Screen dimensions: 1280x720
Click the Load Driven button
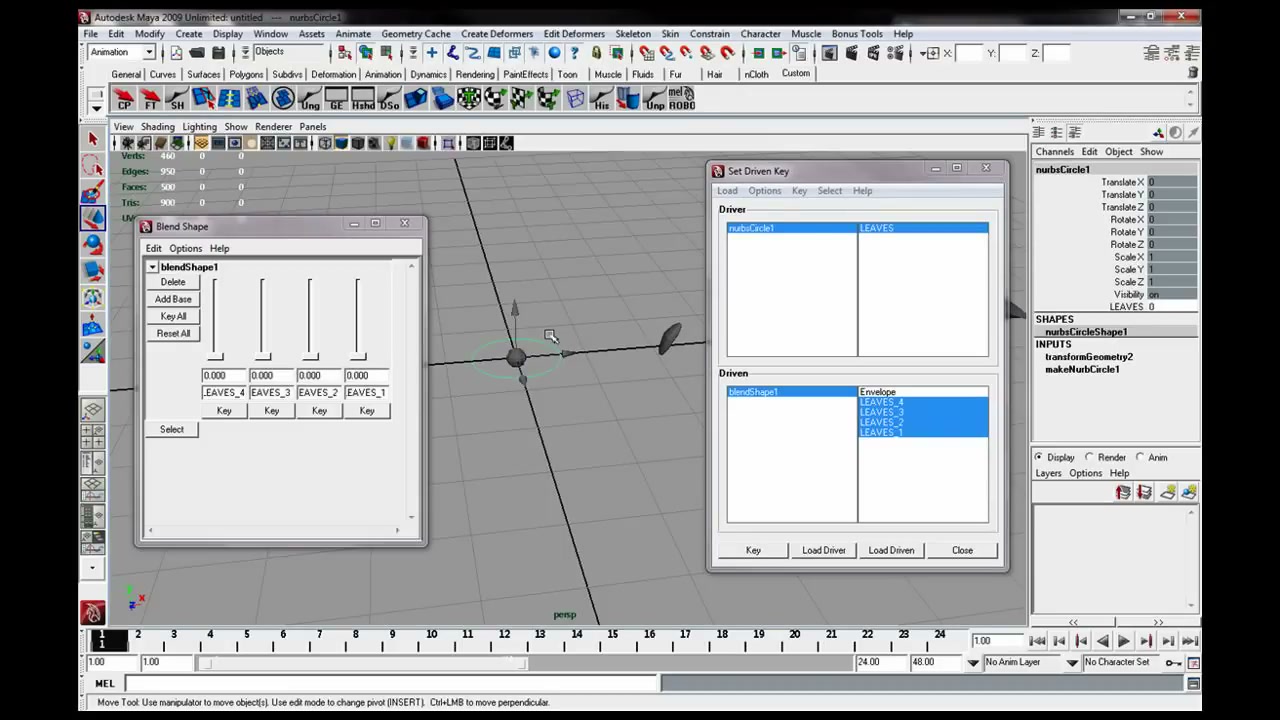pos(891,550)
